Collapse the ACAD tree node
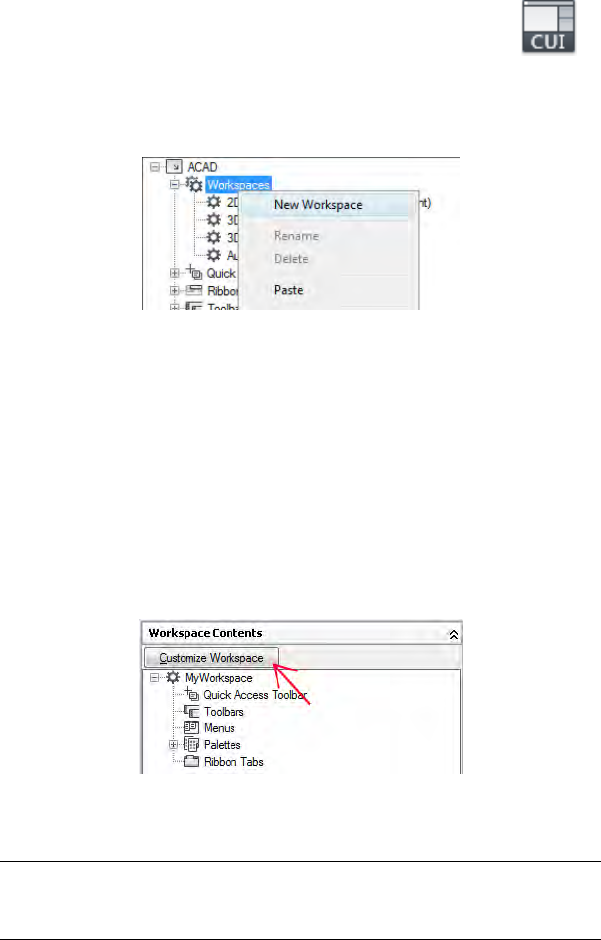 (155, 167)
